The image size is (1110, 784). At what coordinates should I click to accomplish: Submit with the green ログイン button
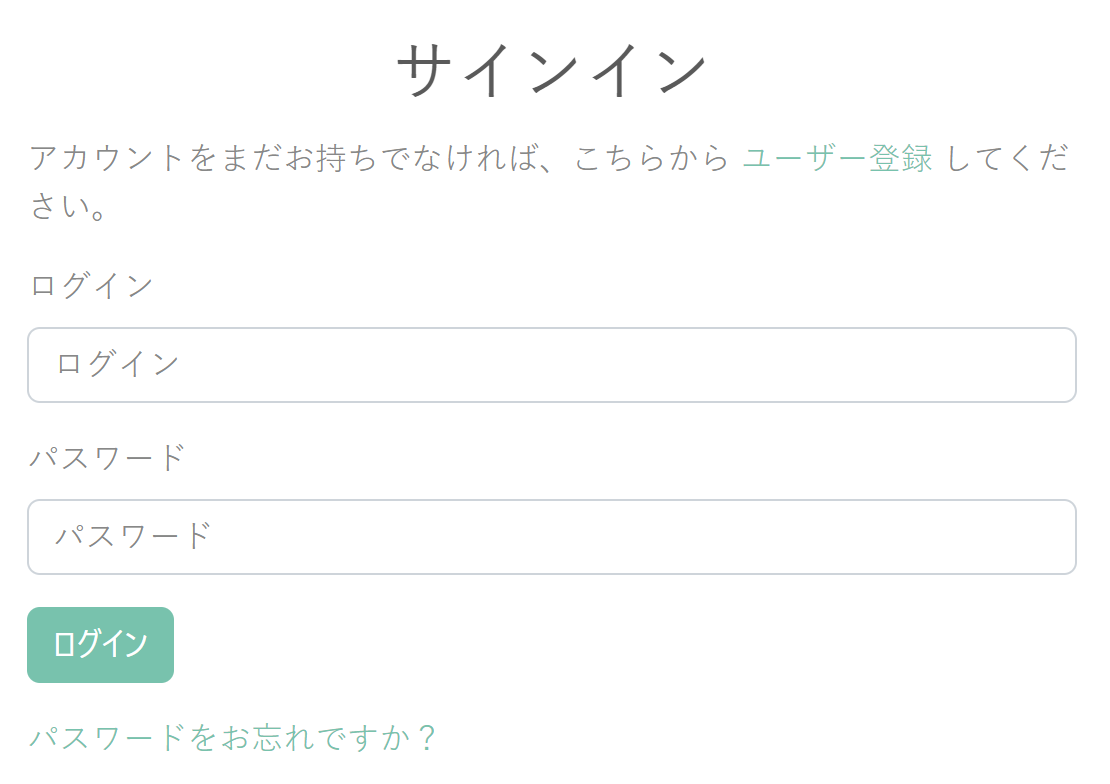101,644
